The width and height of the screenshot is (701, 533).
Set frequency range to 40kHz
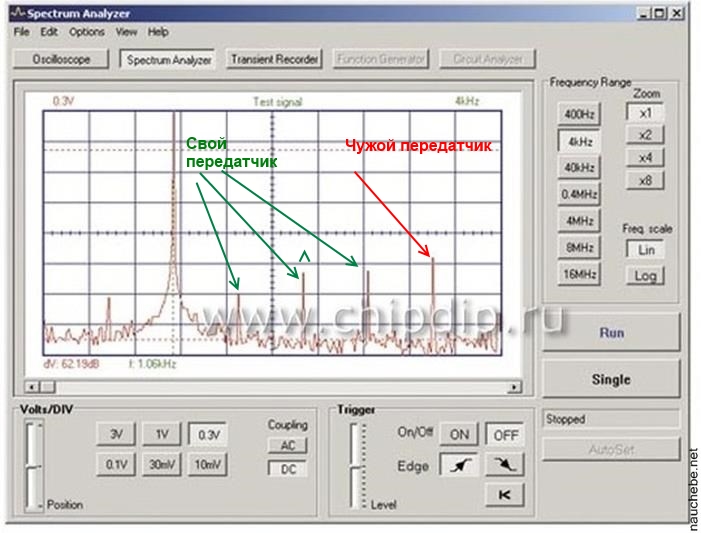tap(579, 168)
